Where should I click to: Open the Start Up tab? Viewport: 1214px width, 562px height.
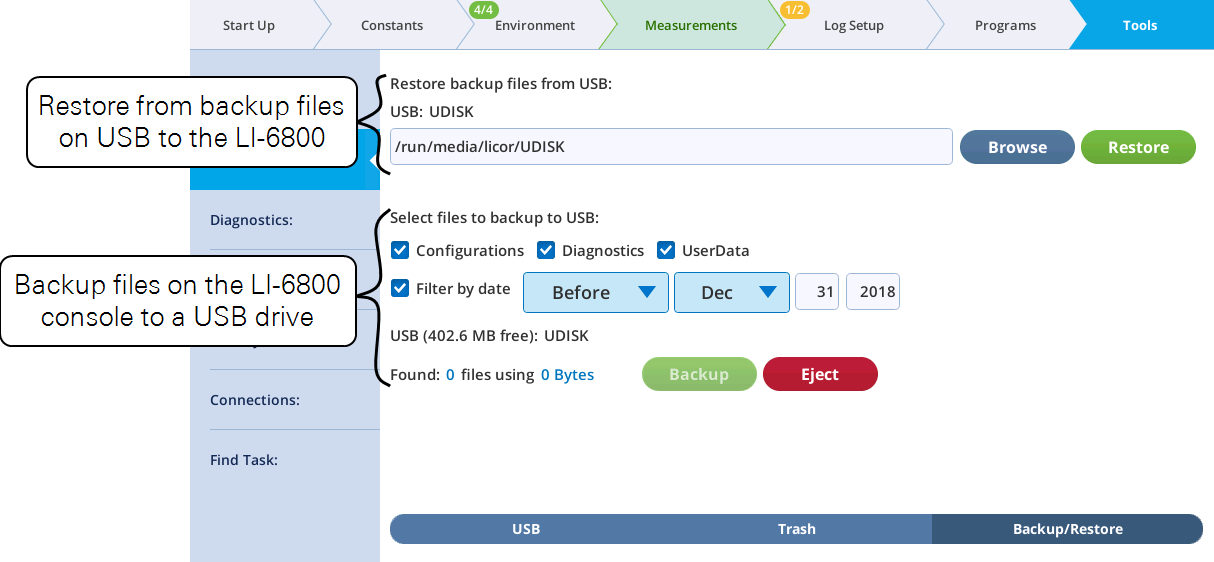249,25
